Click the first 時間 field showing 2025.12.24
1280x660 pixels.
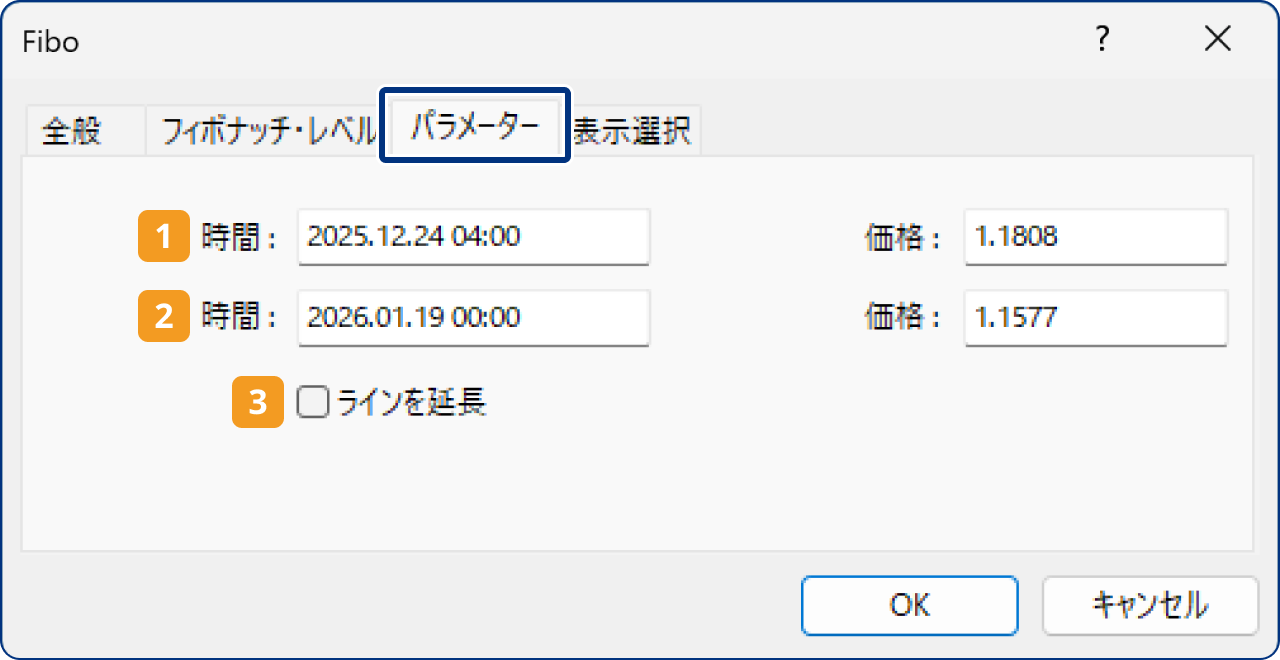click(473, 237)
